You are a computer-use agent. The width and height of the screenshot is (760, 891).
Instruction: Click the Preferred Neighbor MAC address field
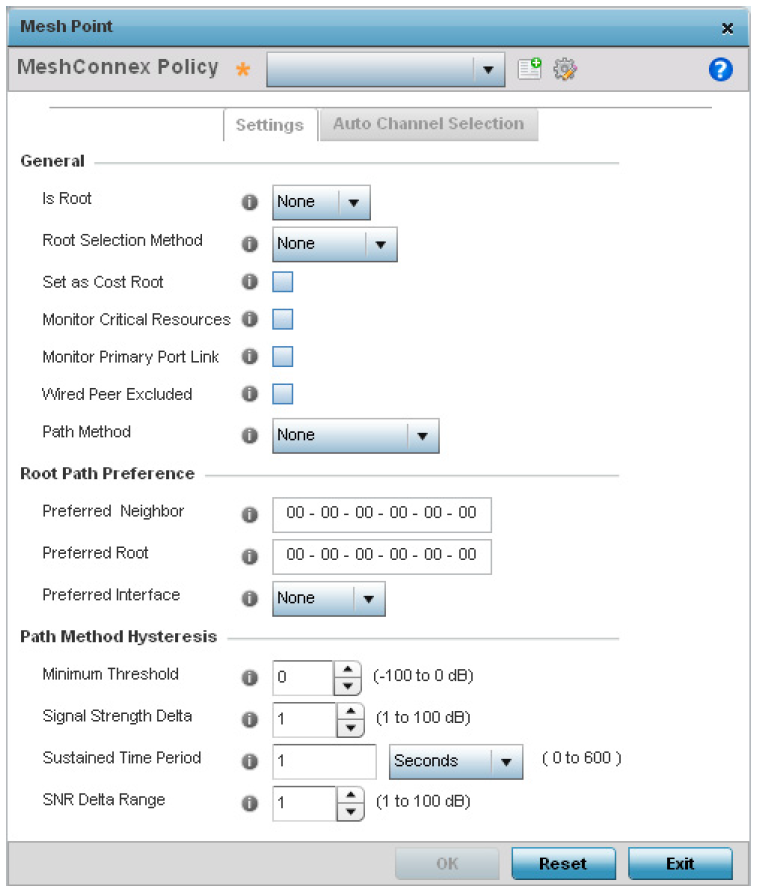click(x=382, y=514)
